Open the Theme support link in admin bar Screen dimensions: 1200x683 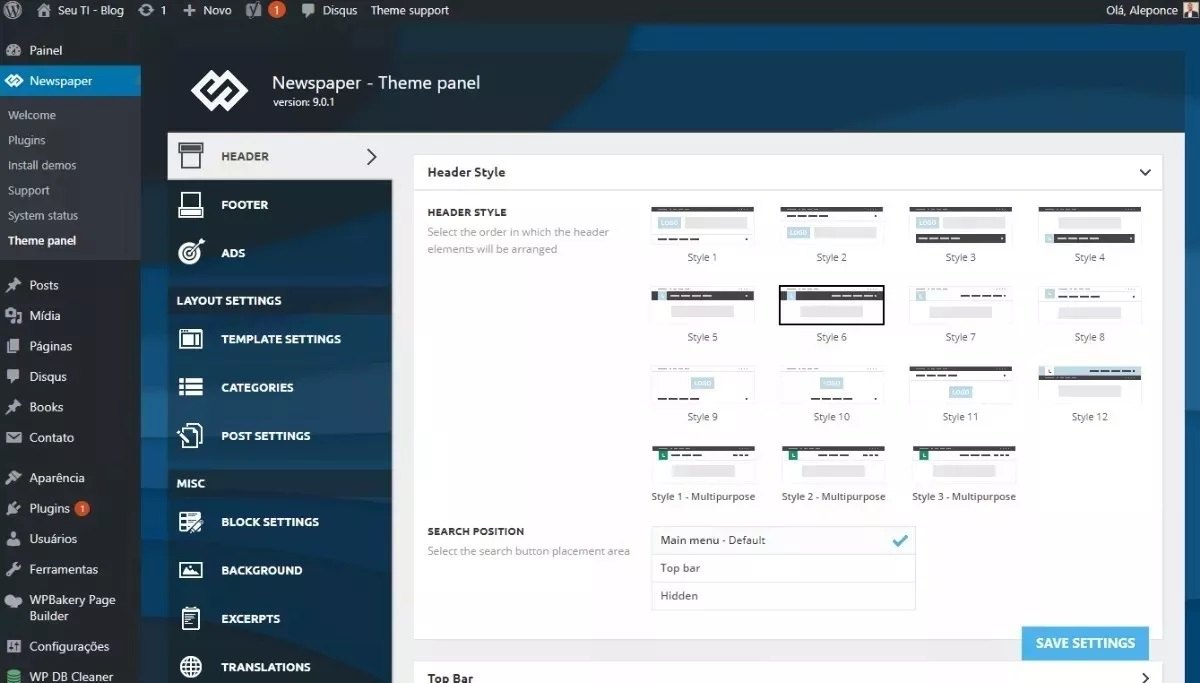(409, 10)
